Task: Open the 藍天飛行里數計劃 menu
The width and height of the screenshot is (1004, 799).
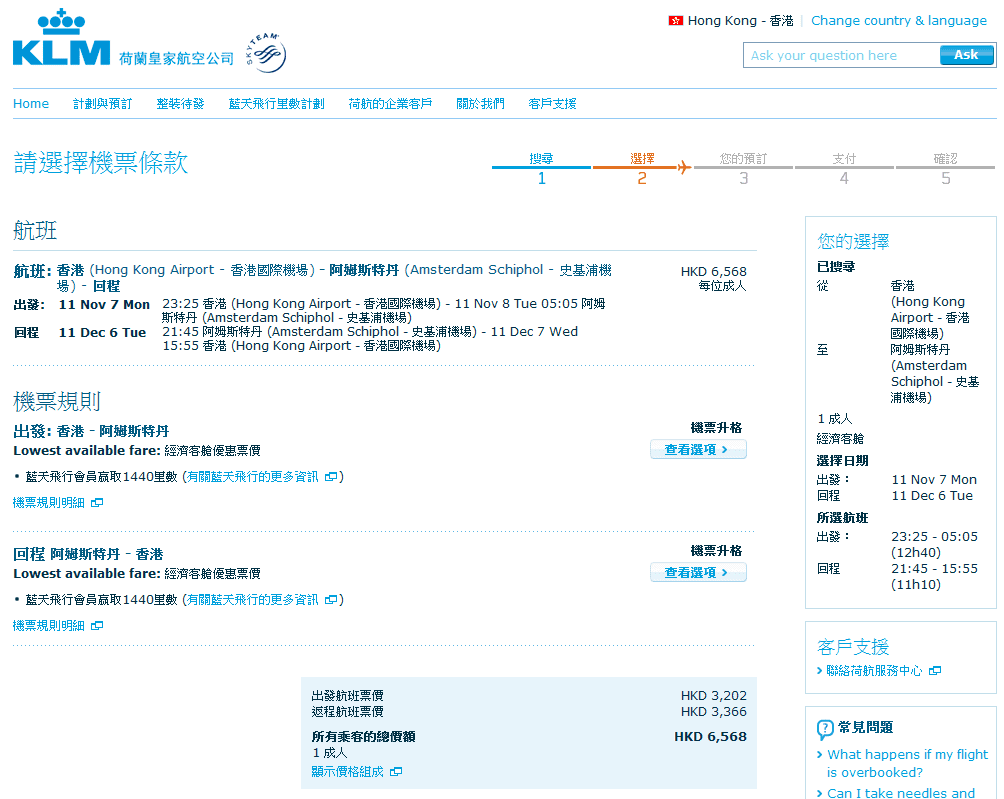Action: coord(276,104)
